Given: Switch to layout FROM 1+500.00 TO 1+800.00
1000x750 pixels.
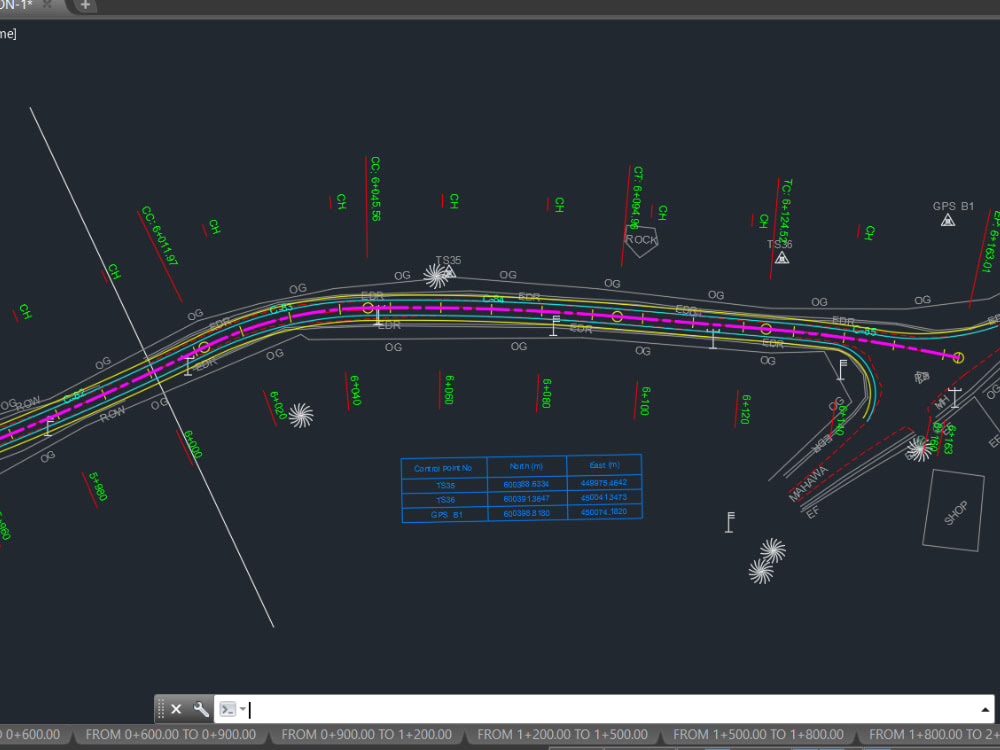Looking at the screenshot, I should coord(757,733).
